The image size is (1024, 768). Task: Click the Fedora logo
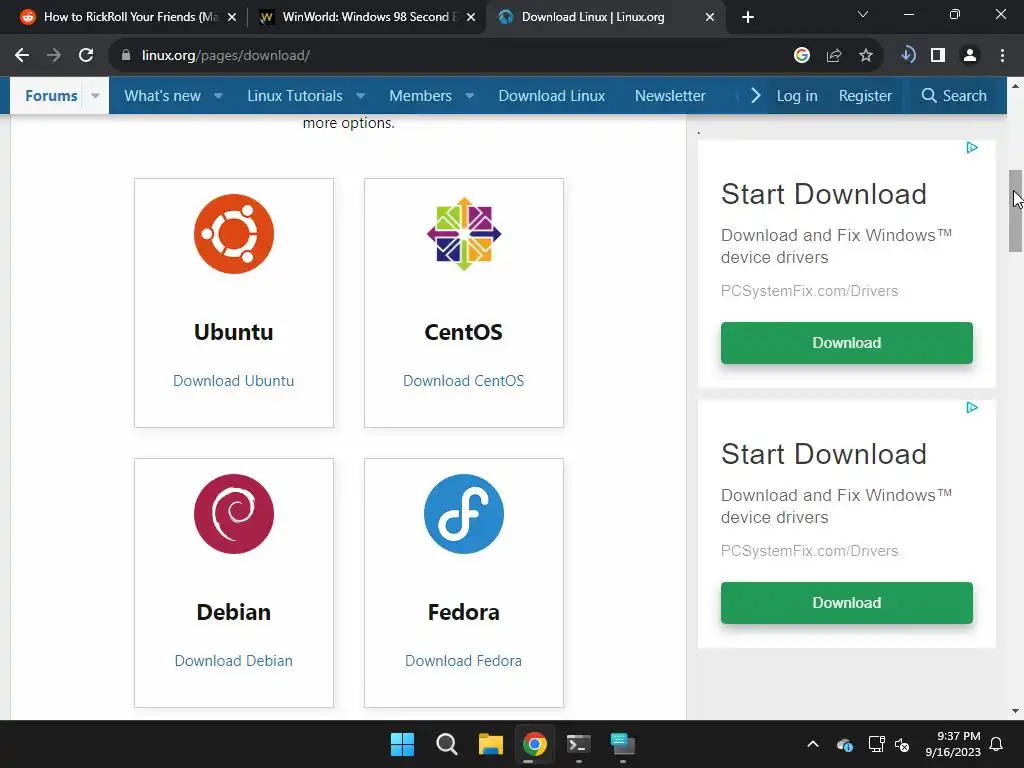[464, 514]
